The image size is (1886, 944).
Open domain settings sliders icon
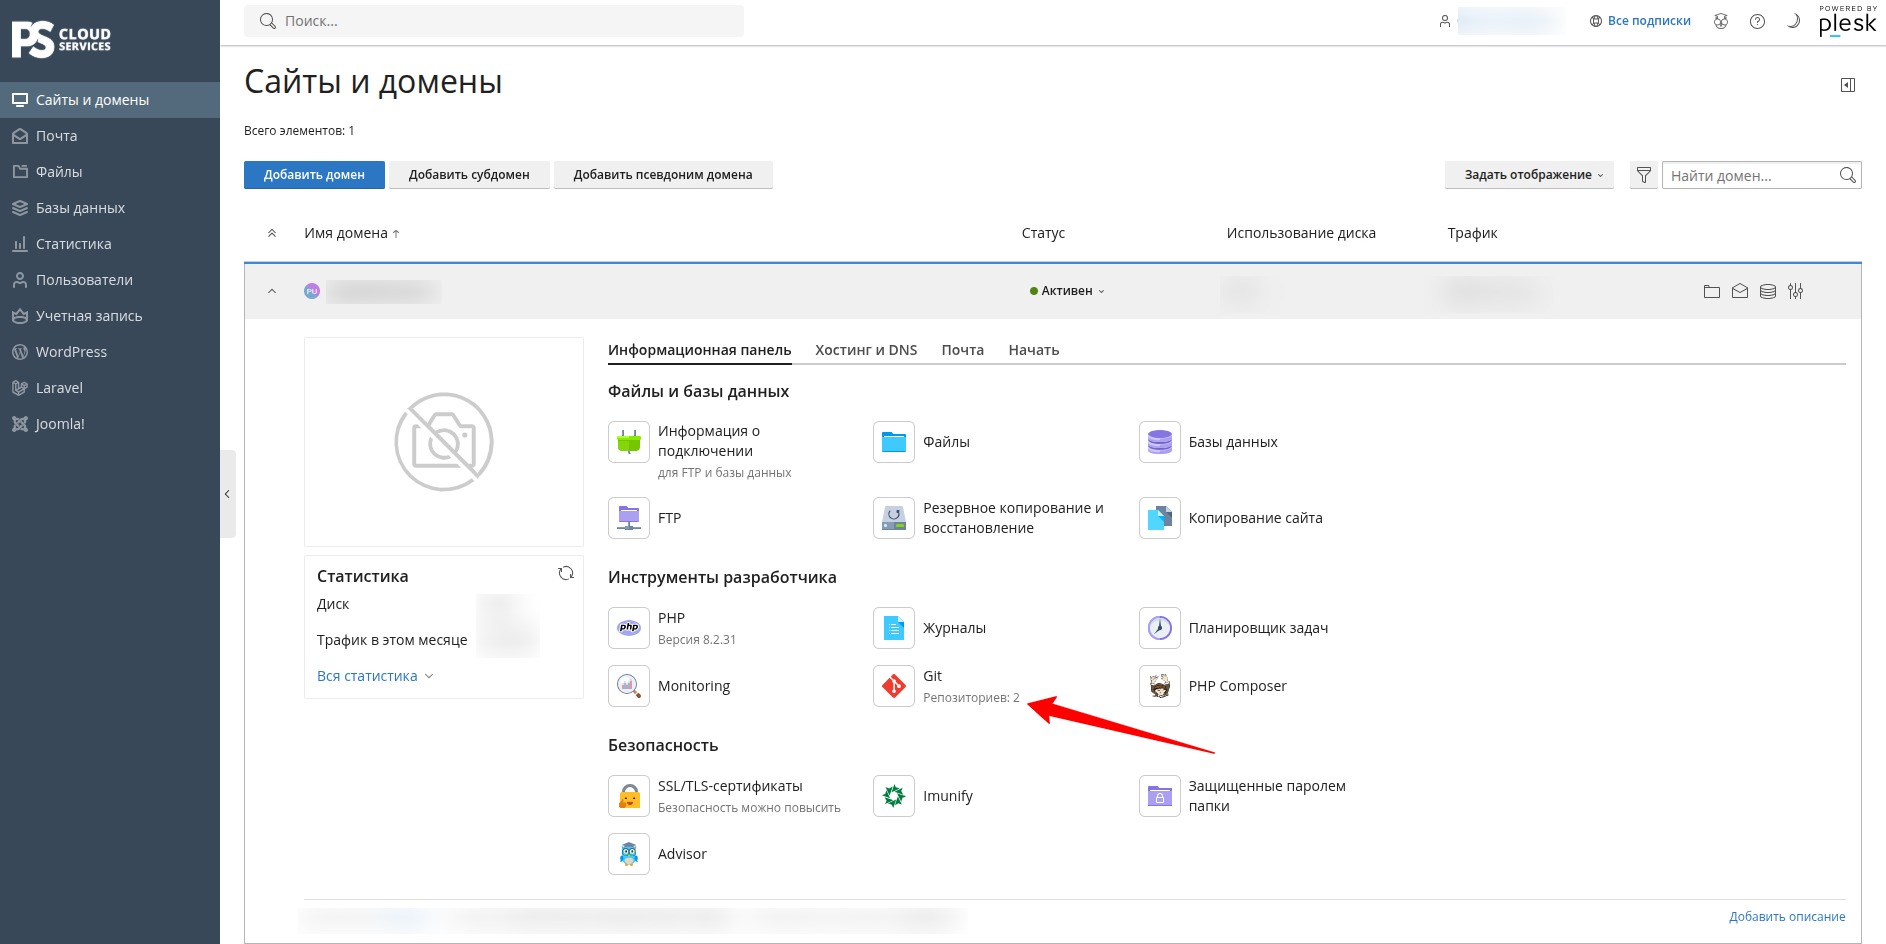tap(1796, 291)
